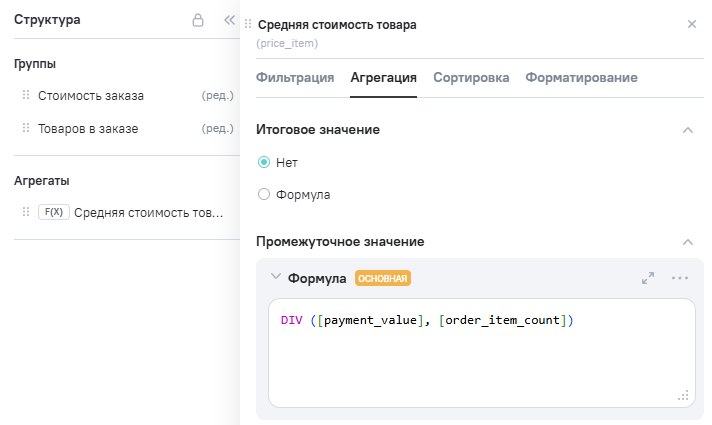This screenshot has height=425, width=712.
Task: Collapse the Промежуточное значение section
Action: pos(687,242)
